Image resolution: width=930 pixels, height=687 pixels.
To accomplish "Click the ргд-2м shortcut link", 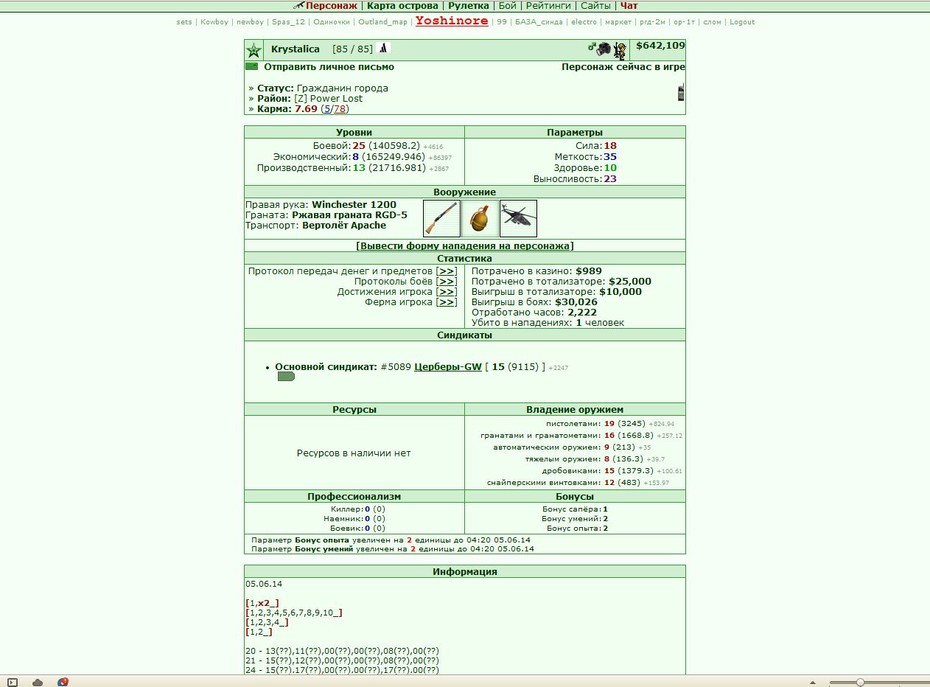I will (652, 22).
